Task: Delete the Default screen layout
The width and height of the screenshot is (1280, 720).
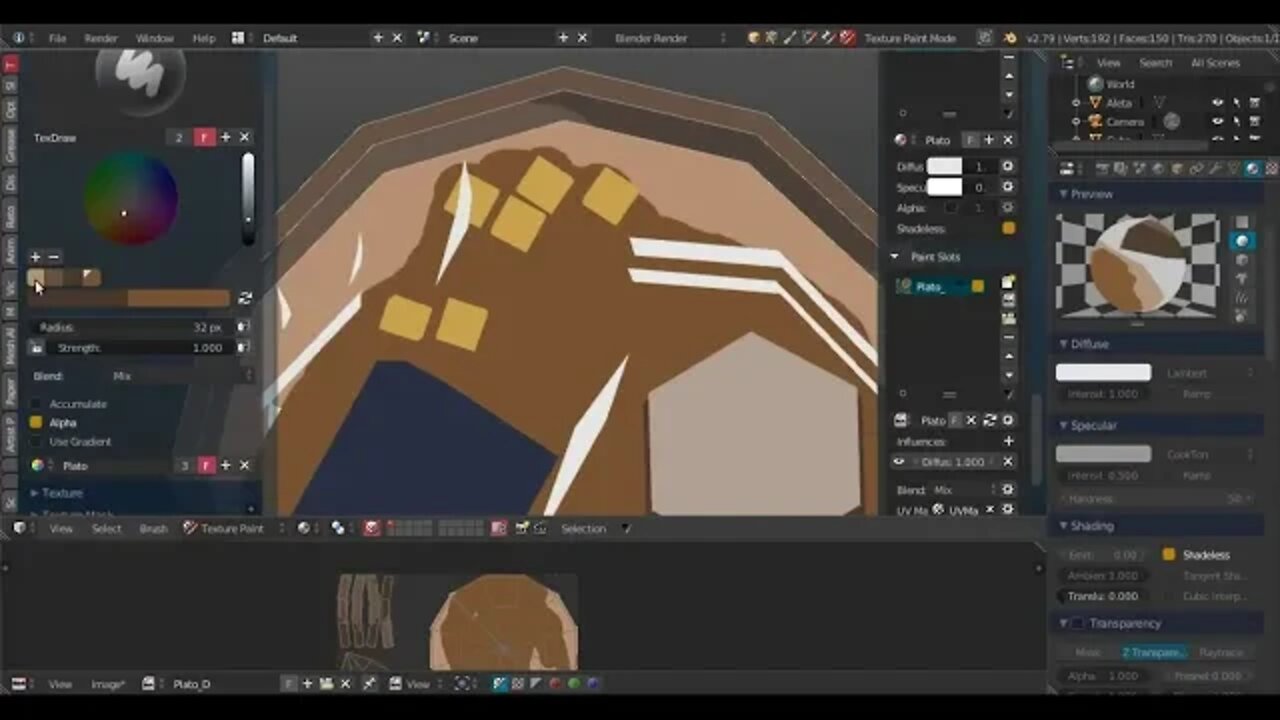Action: (397, 38)
